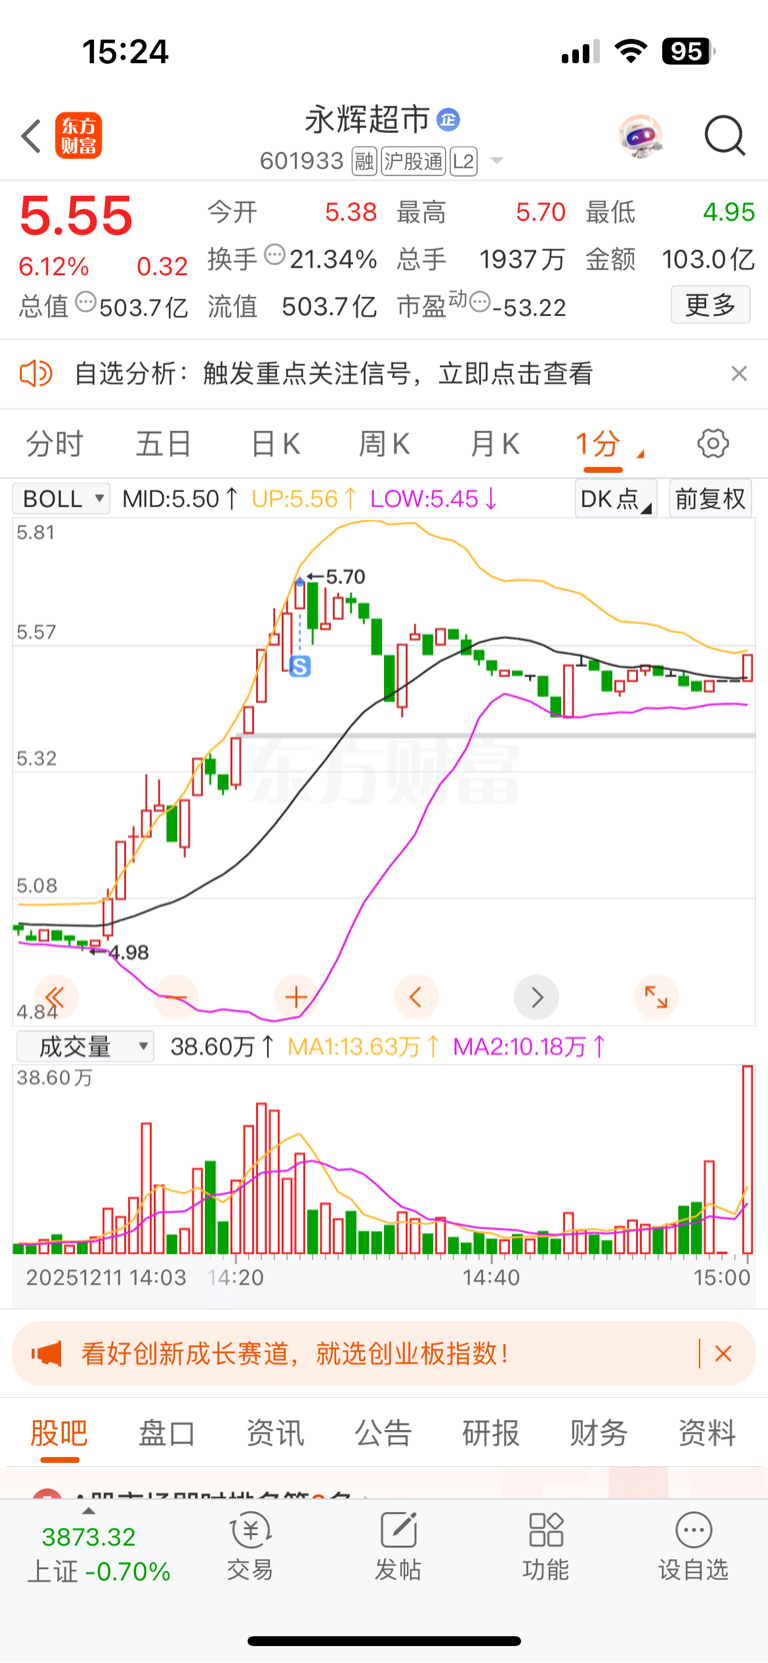The width and height of the screenshot is (768, 1663).
Task: Tap the current price 5.55
Action: point(76,216)
